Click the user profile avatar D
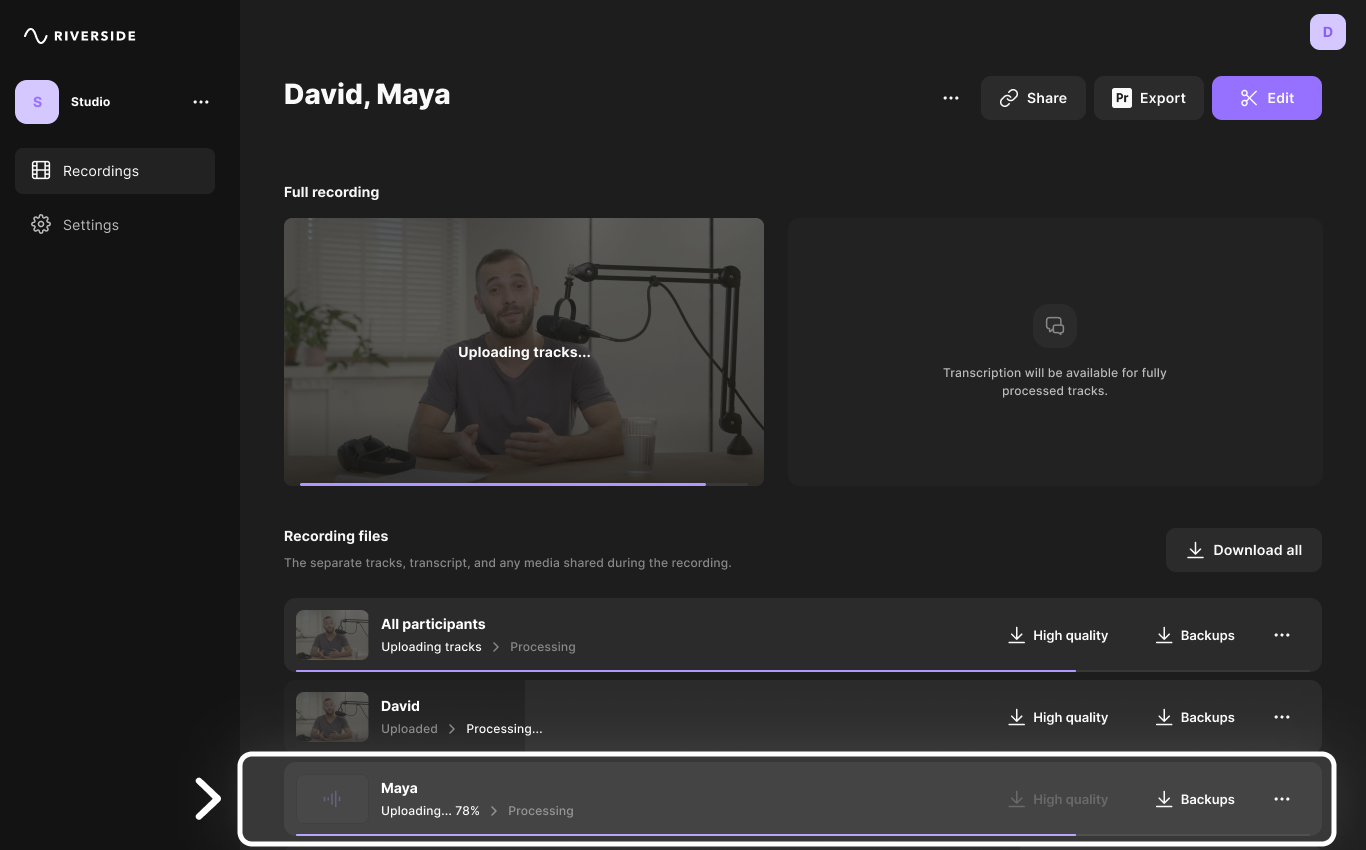Image resolution: width=1366 pixels, height=850 pixels. click(1327, 32)
